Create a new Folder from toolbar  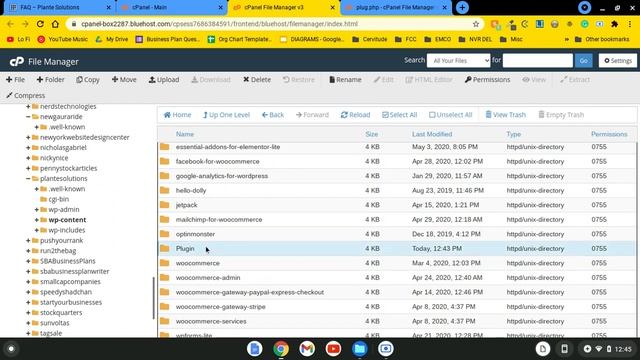click(x=50, y=80)
